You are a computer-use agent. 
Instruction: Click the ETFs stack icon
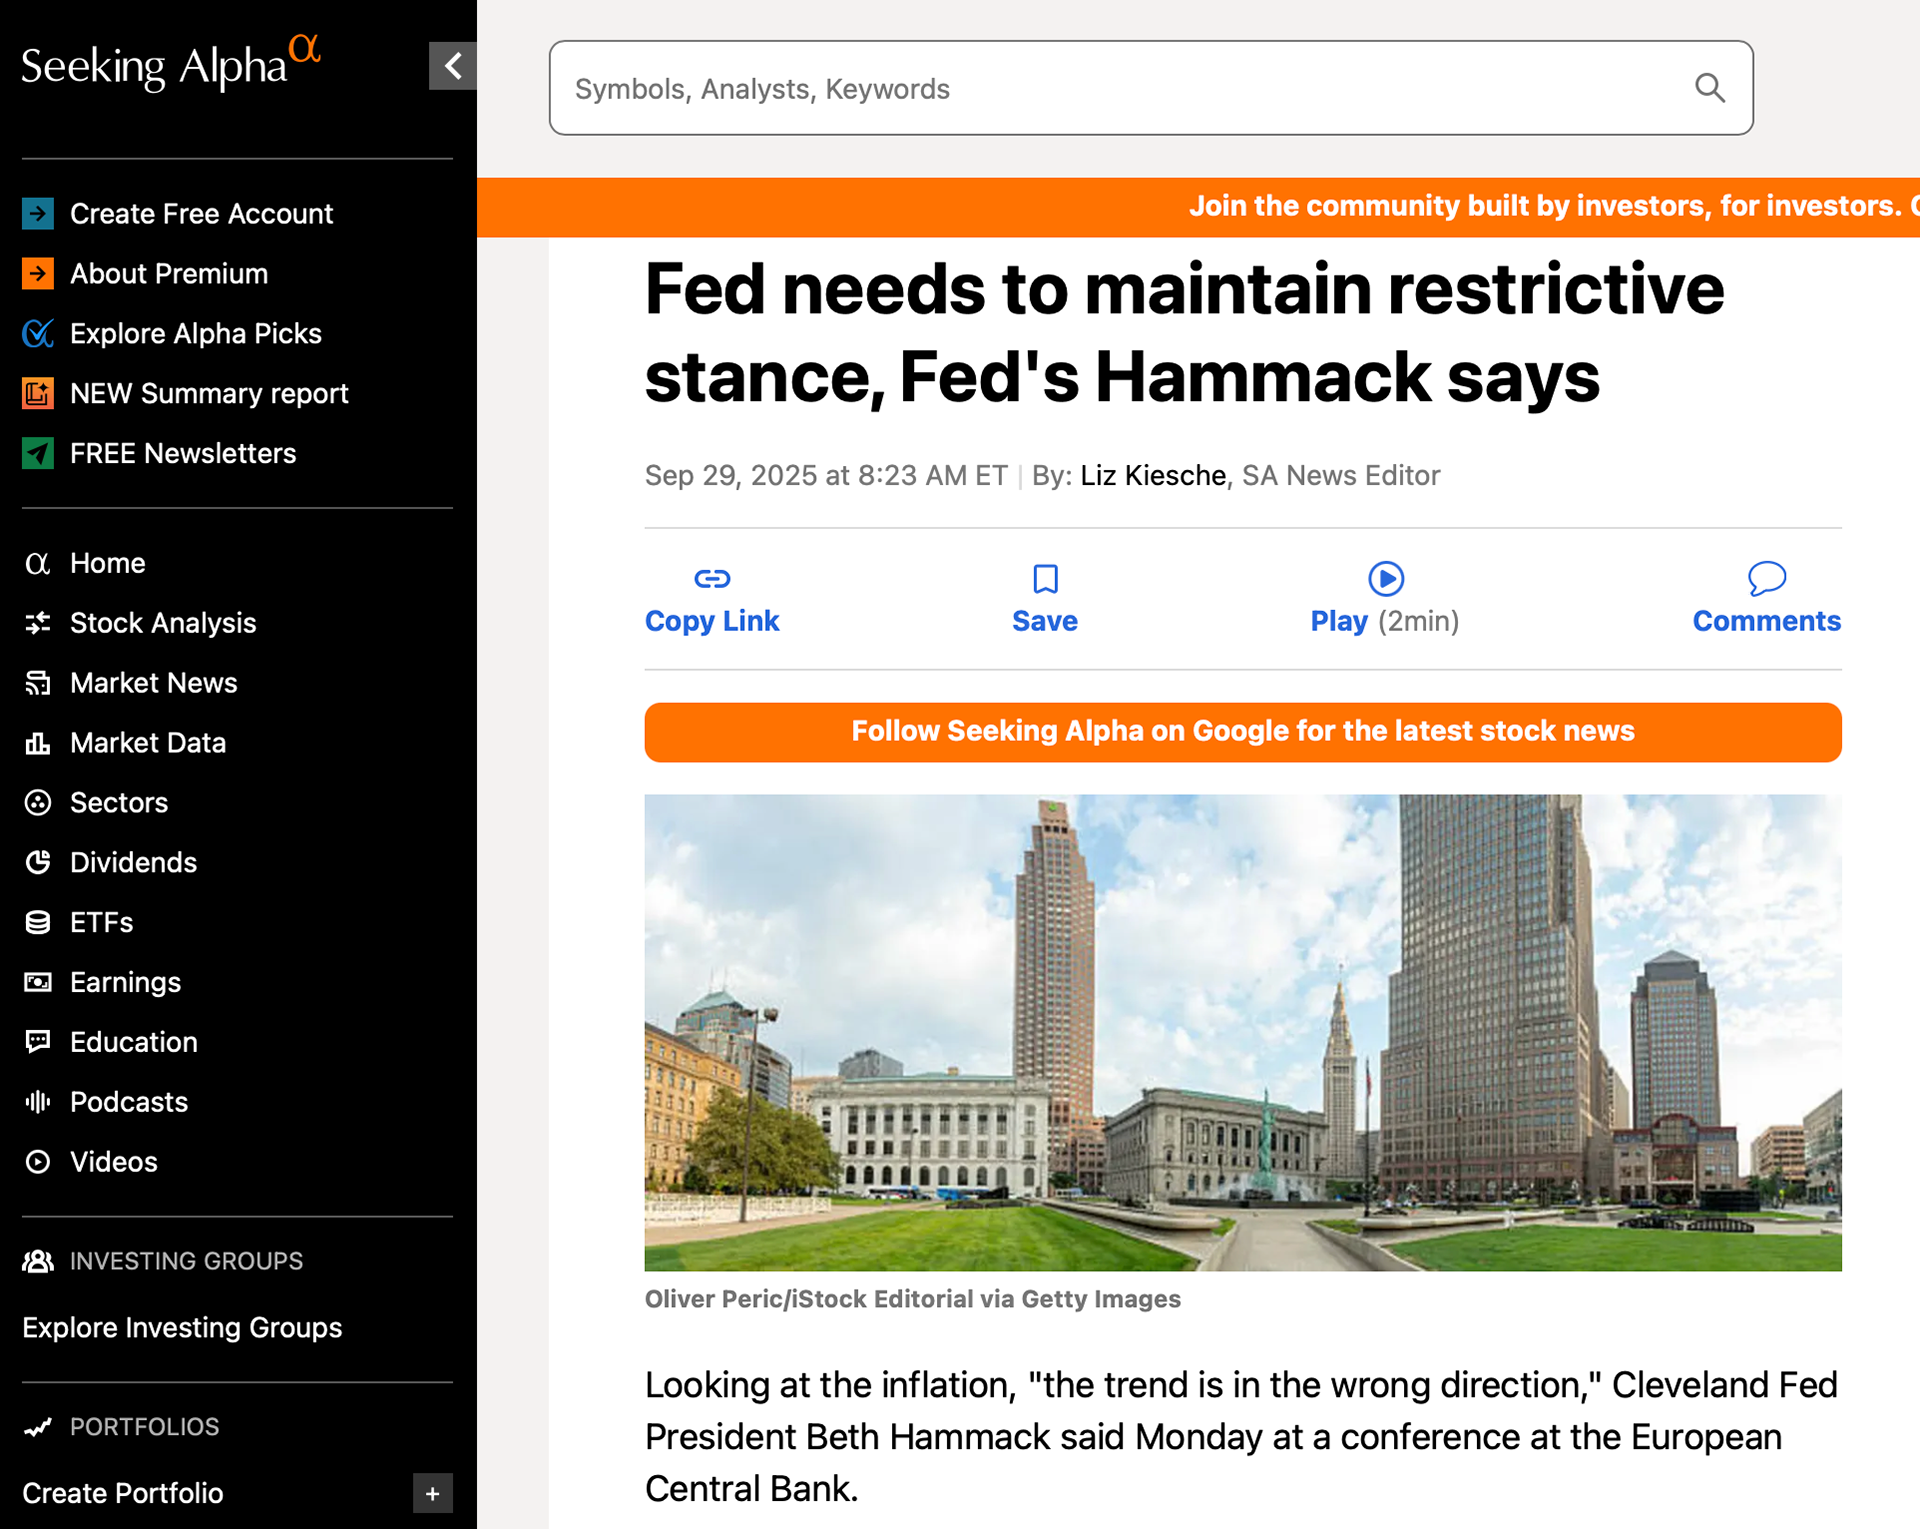[x=38, y=922]
